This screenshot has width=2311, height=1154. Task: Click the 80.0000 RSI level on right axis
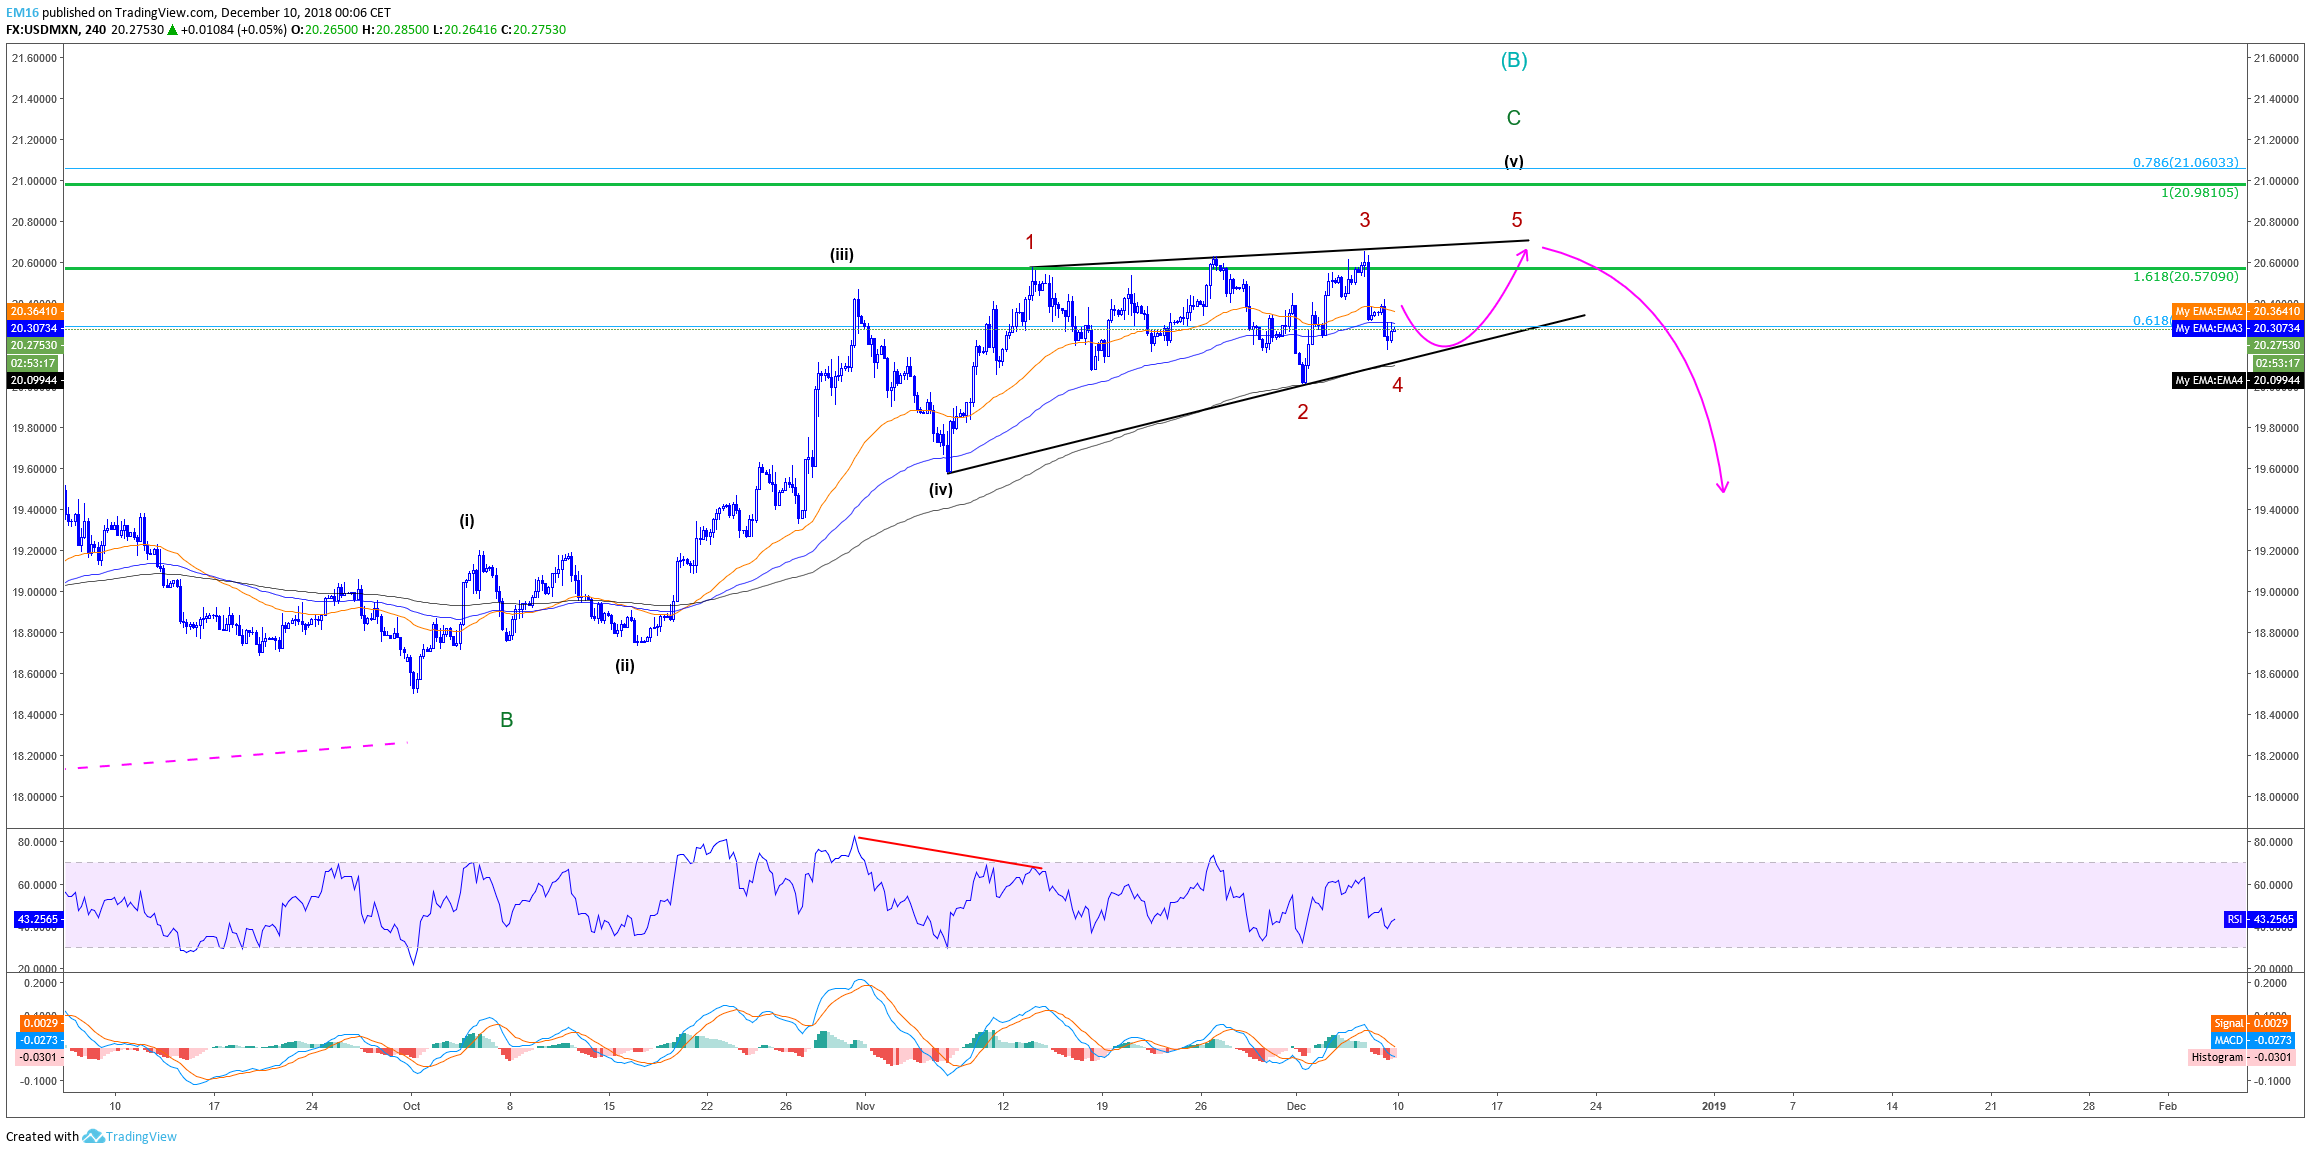2272,842
